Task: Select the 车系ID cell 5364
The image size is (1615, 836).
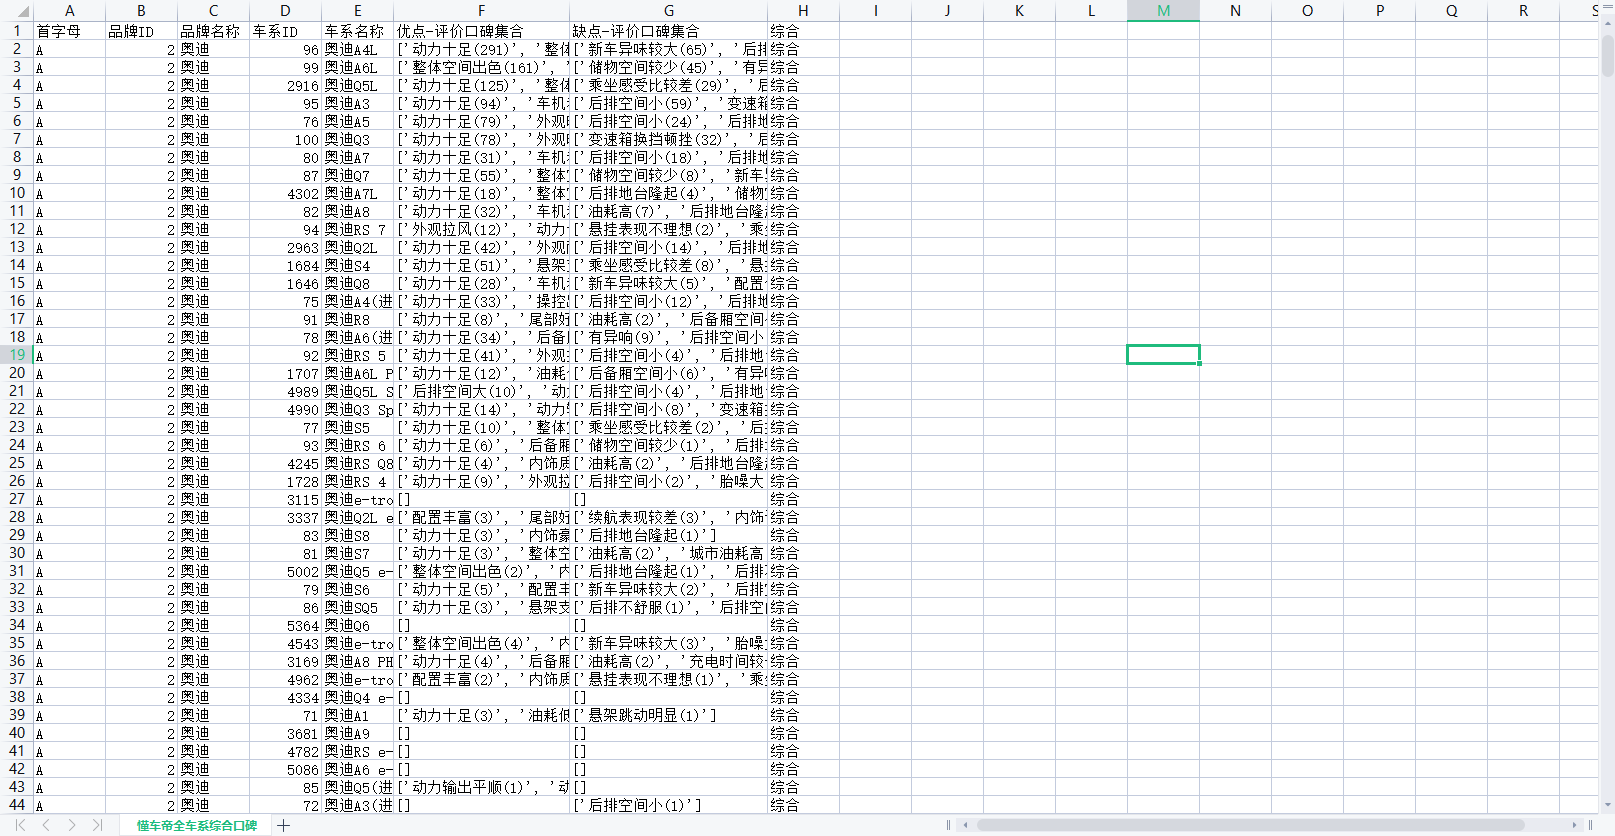Action: coord(285,625)
